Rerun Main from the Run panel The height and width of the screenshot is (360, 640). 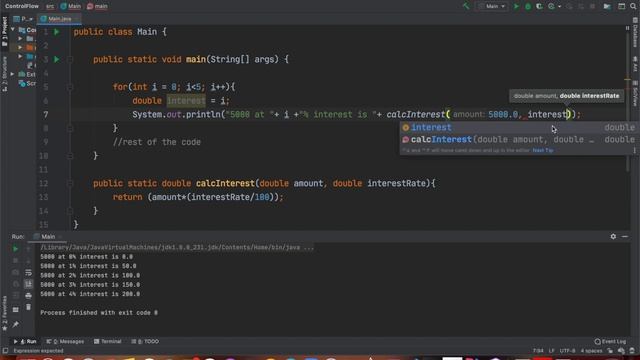pyautogui.click(x=16, y=249)
